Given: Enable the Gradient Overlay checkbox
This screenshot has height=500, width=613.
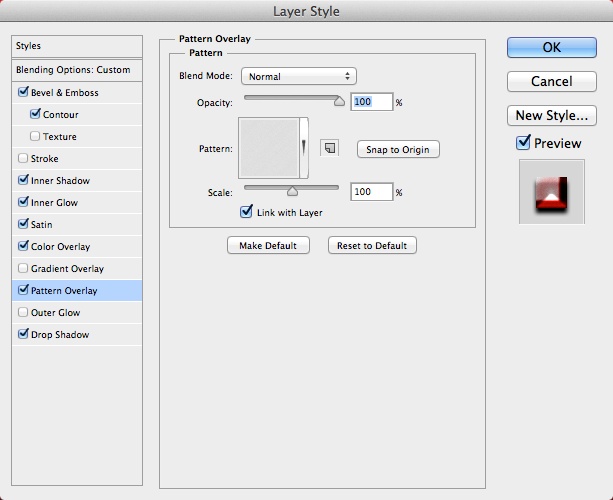Looking at the screenshot, I should 23,268.
